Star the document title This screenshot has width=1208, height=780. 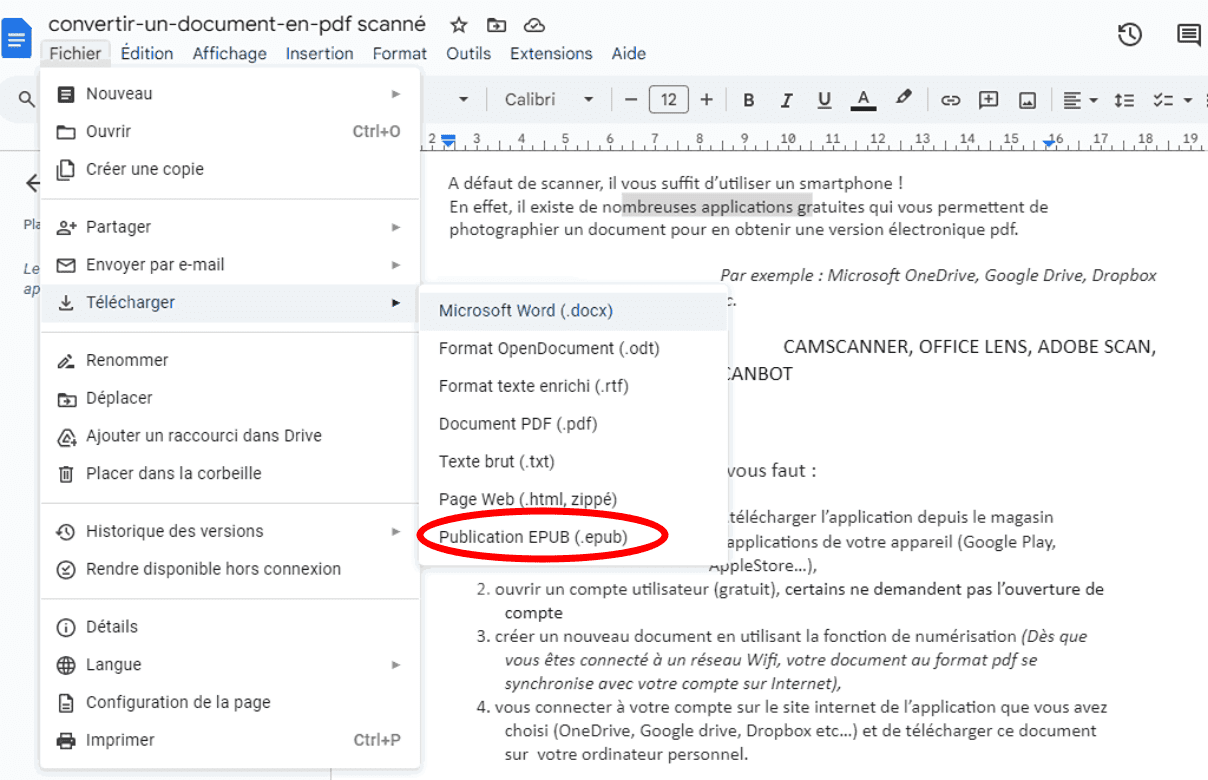[459, 24]
